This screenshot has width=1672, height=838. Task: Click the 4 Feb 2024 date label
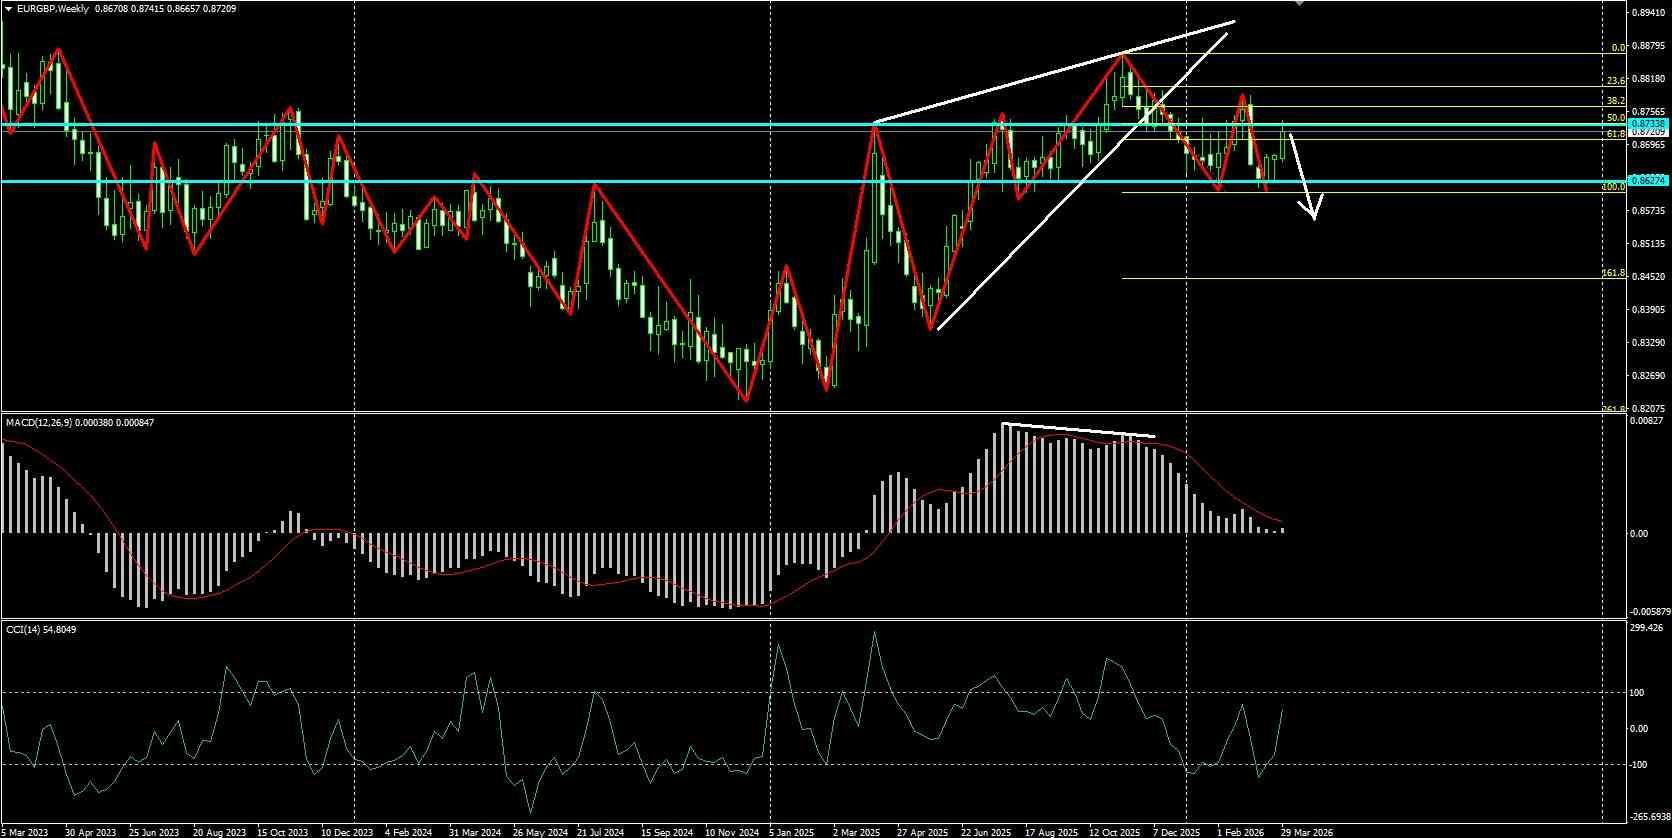pos(411,832)
